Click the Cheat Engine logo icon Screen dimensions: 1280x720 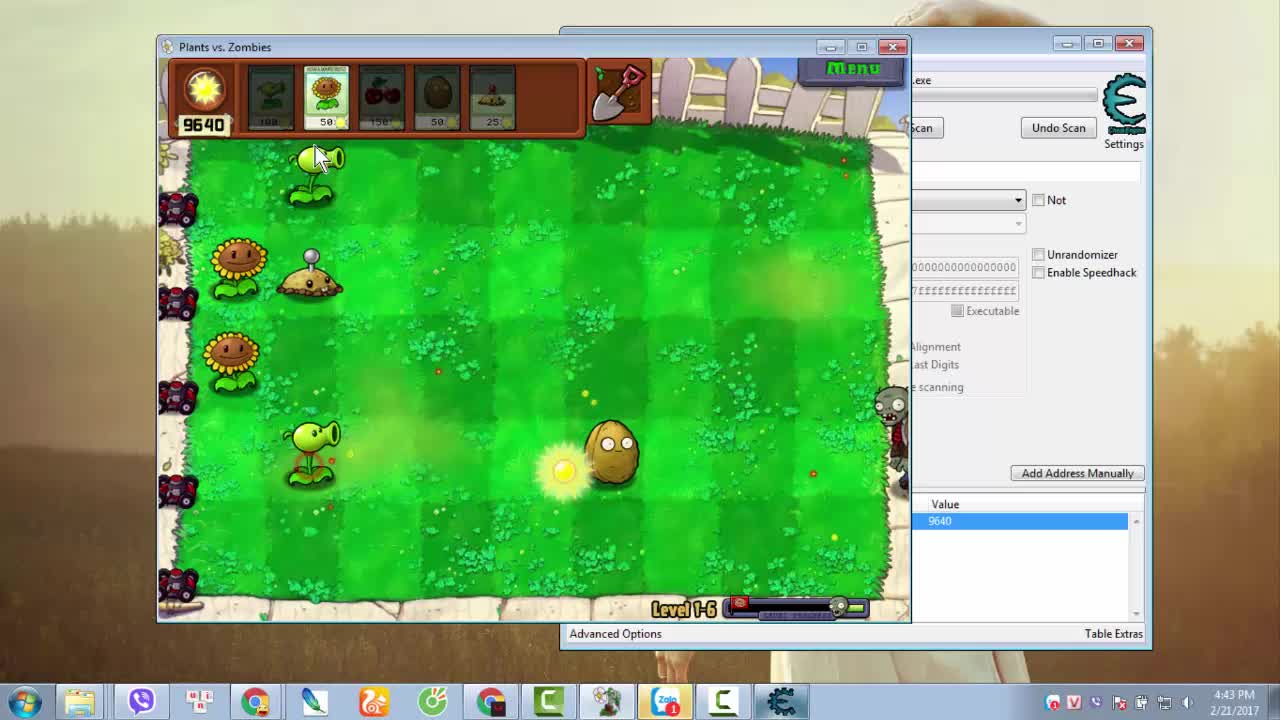(1124, 104)
